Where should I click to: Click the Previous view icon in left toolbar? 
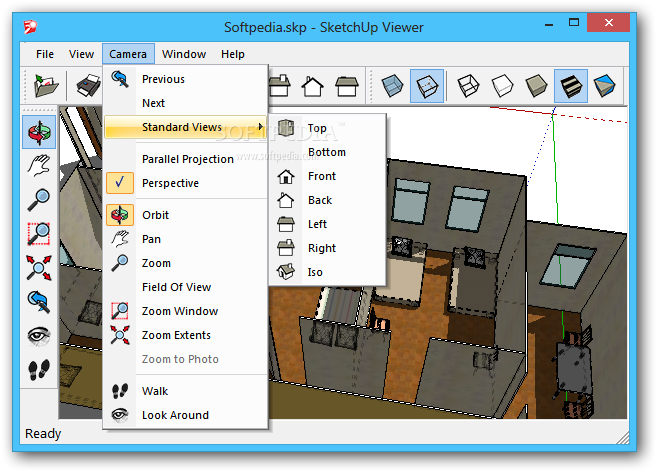tap(39, 302)
